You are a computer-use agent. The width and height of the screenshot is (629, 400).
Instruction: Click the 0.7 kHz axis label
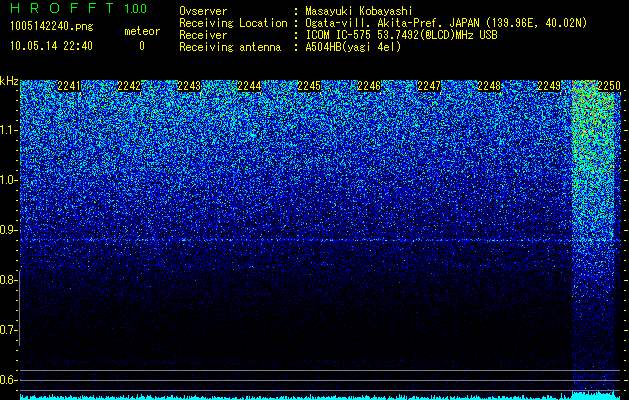pos(7,330)
